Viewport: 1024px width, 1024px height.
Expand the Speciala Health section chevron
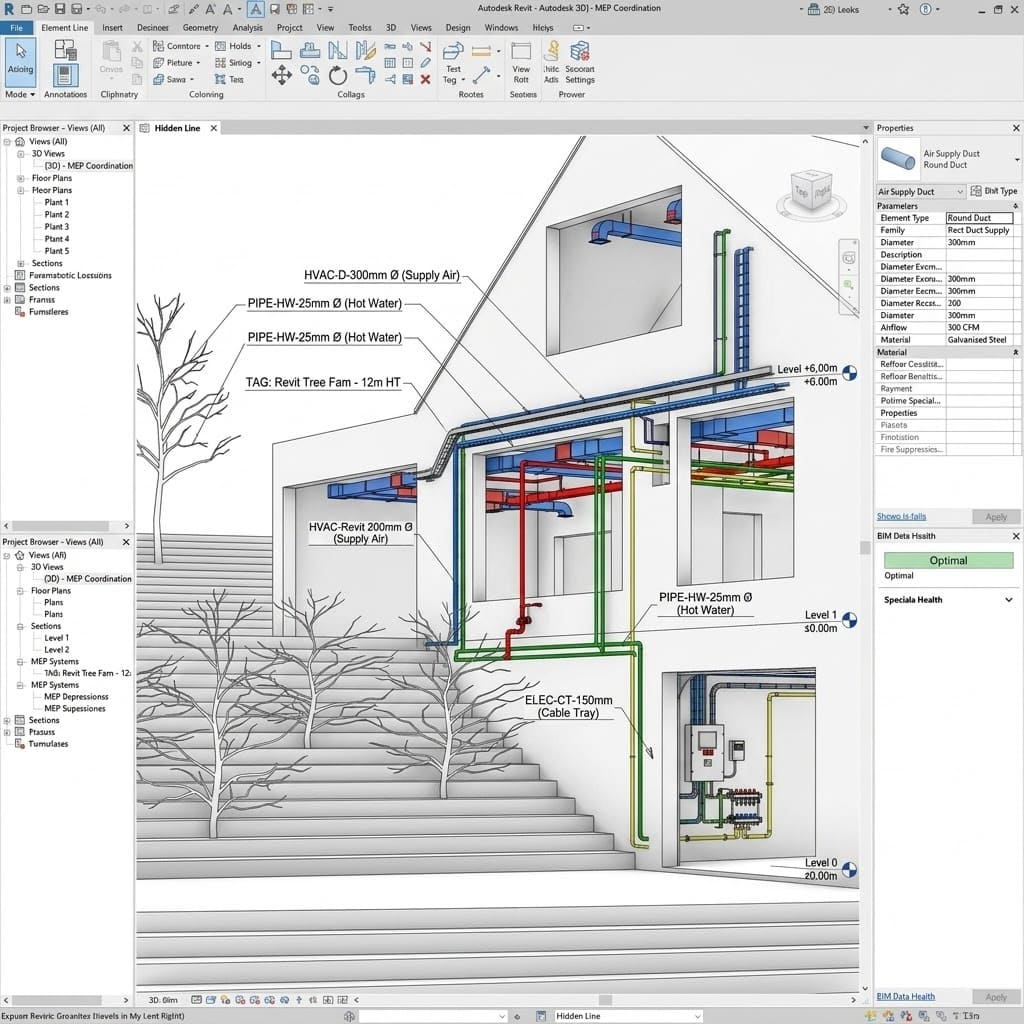pyautogui.click(x=1008, y=600)
